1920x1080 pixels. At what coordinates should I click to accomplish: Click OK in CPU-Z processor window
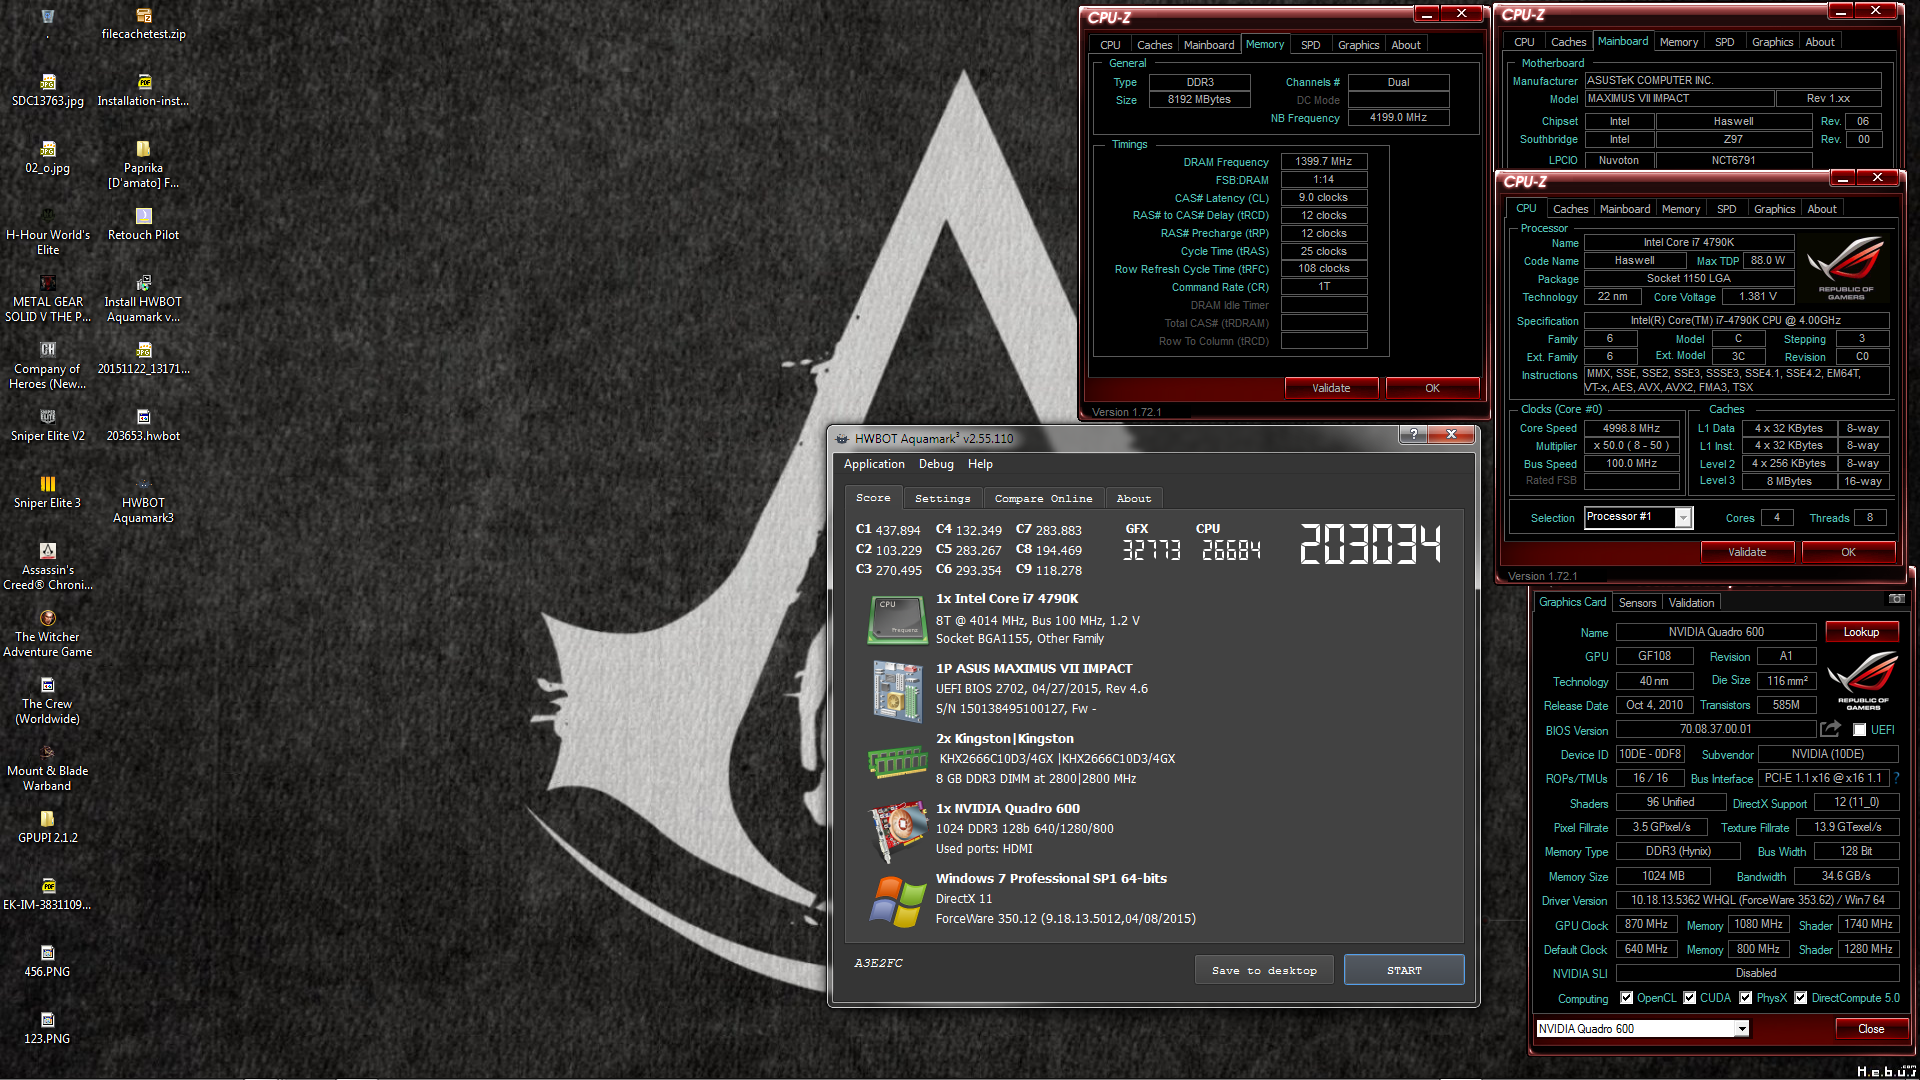click(1848, 552)
